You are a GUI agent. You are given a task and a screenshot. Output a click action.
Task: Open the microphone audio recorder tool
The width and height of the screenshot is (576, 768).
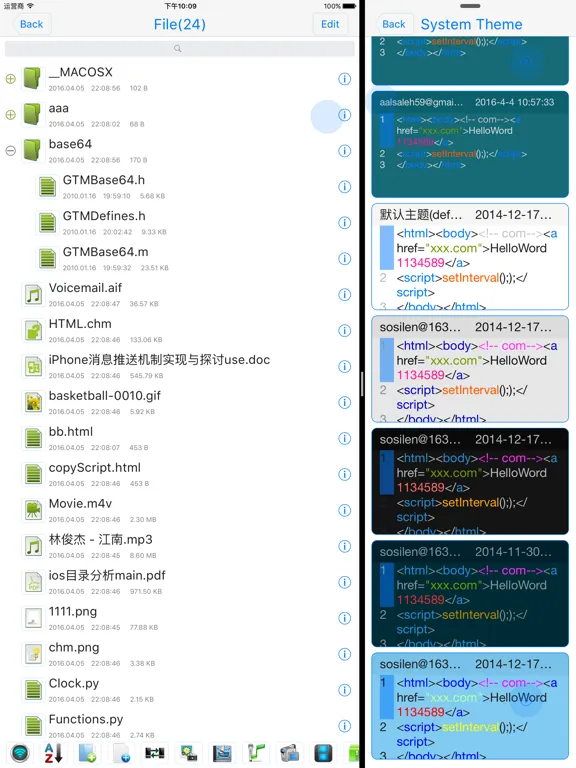(256, 753)
